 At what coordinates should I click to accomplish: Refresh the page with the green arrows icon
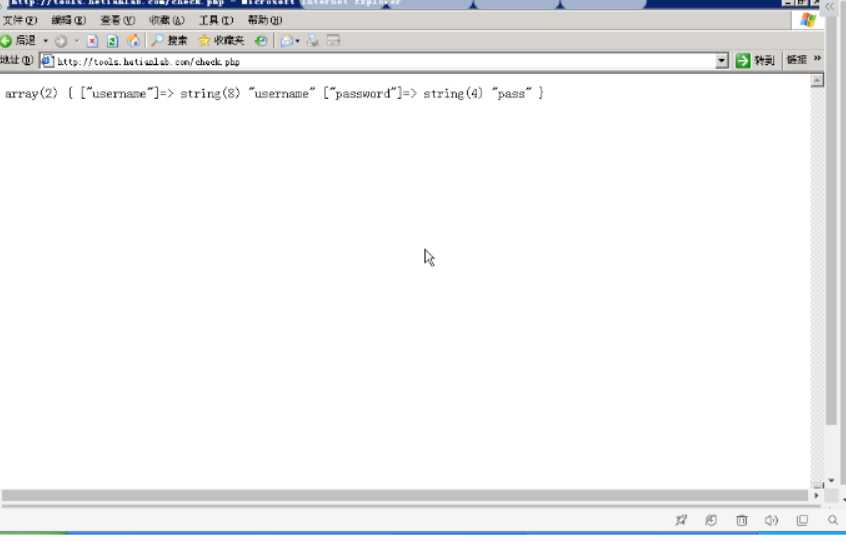pos(112,41)
